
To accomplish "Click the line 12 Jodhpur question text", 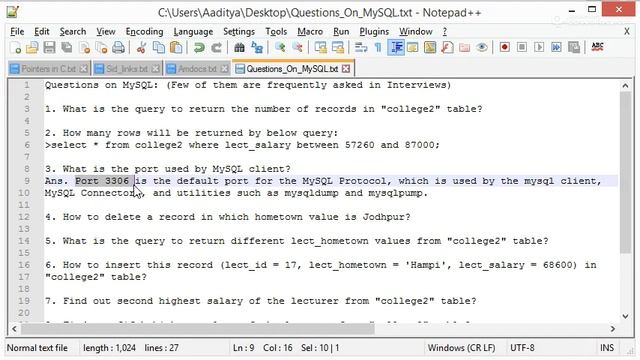I will pyautogui.click(x=227, y=217).
